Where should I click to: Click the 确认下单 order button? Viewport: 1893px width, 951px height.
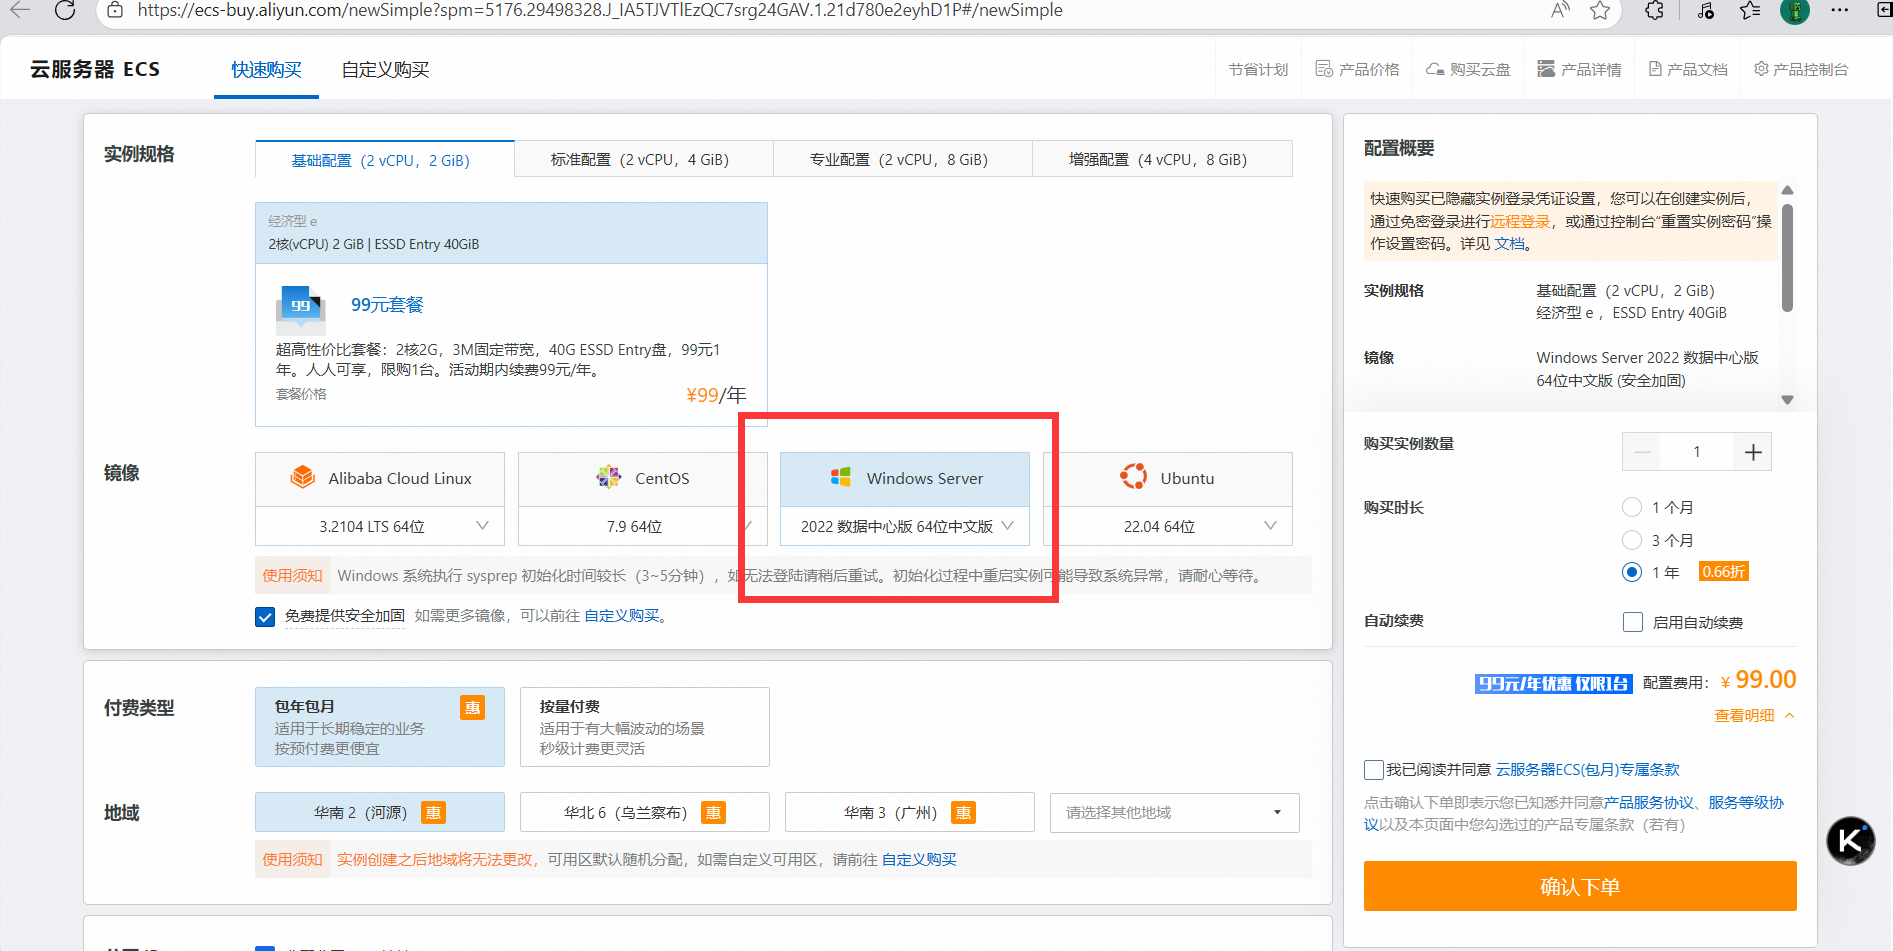click(1580, 886)
